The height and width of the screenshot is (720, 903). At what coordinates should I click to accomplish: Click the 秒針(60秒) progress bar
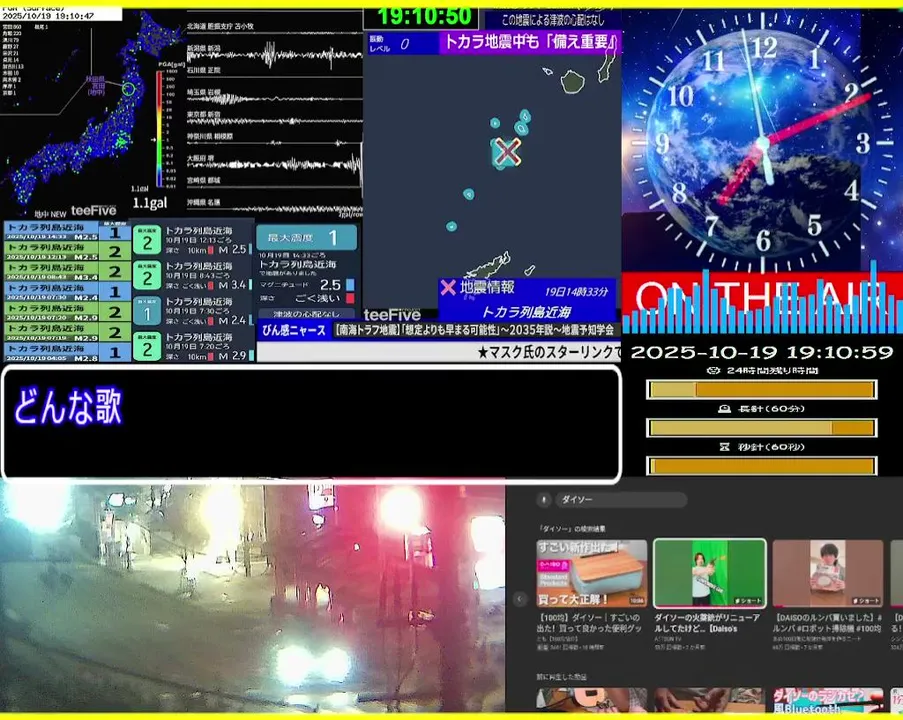[761, 465]
